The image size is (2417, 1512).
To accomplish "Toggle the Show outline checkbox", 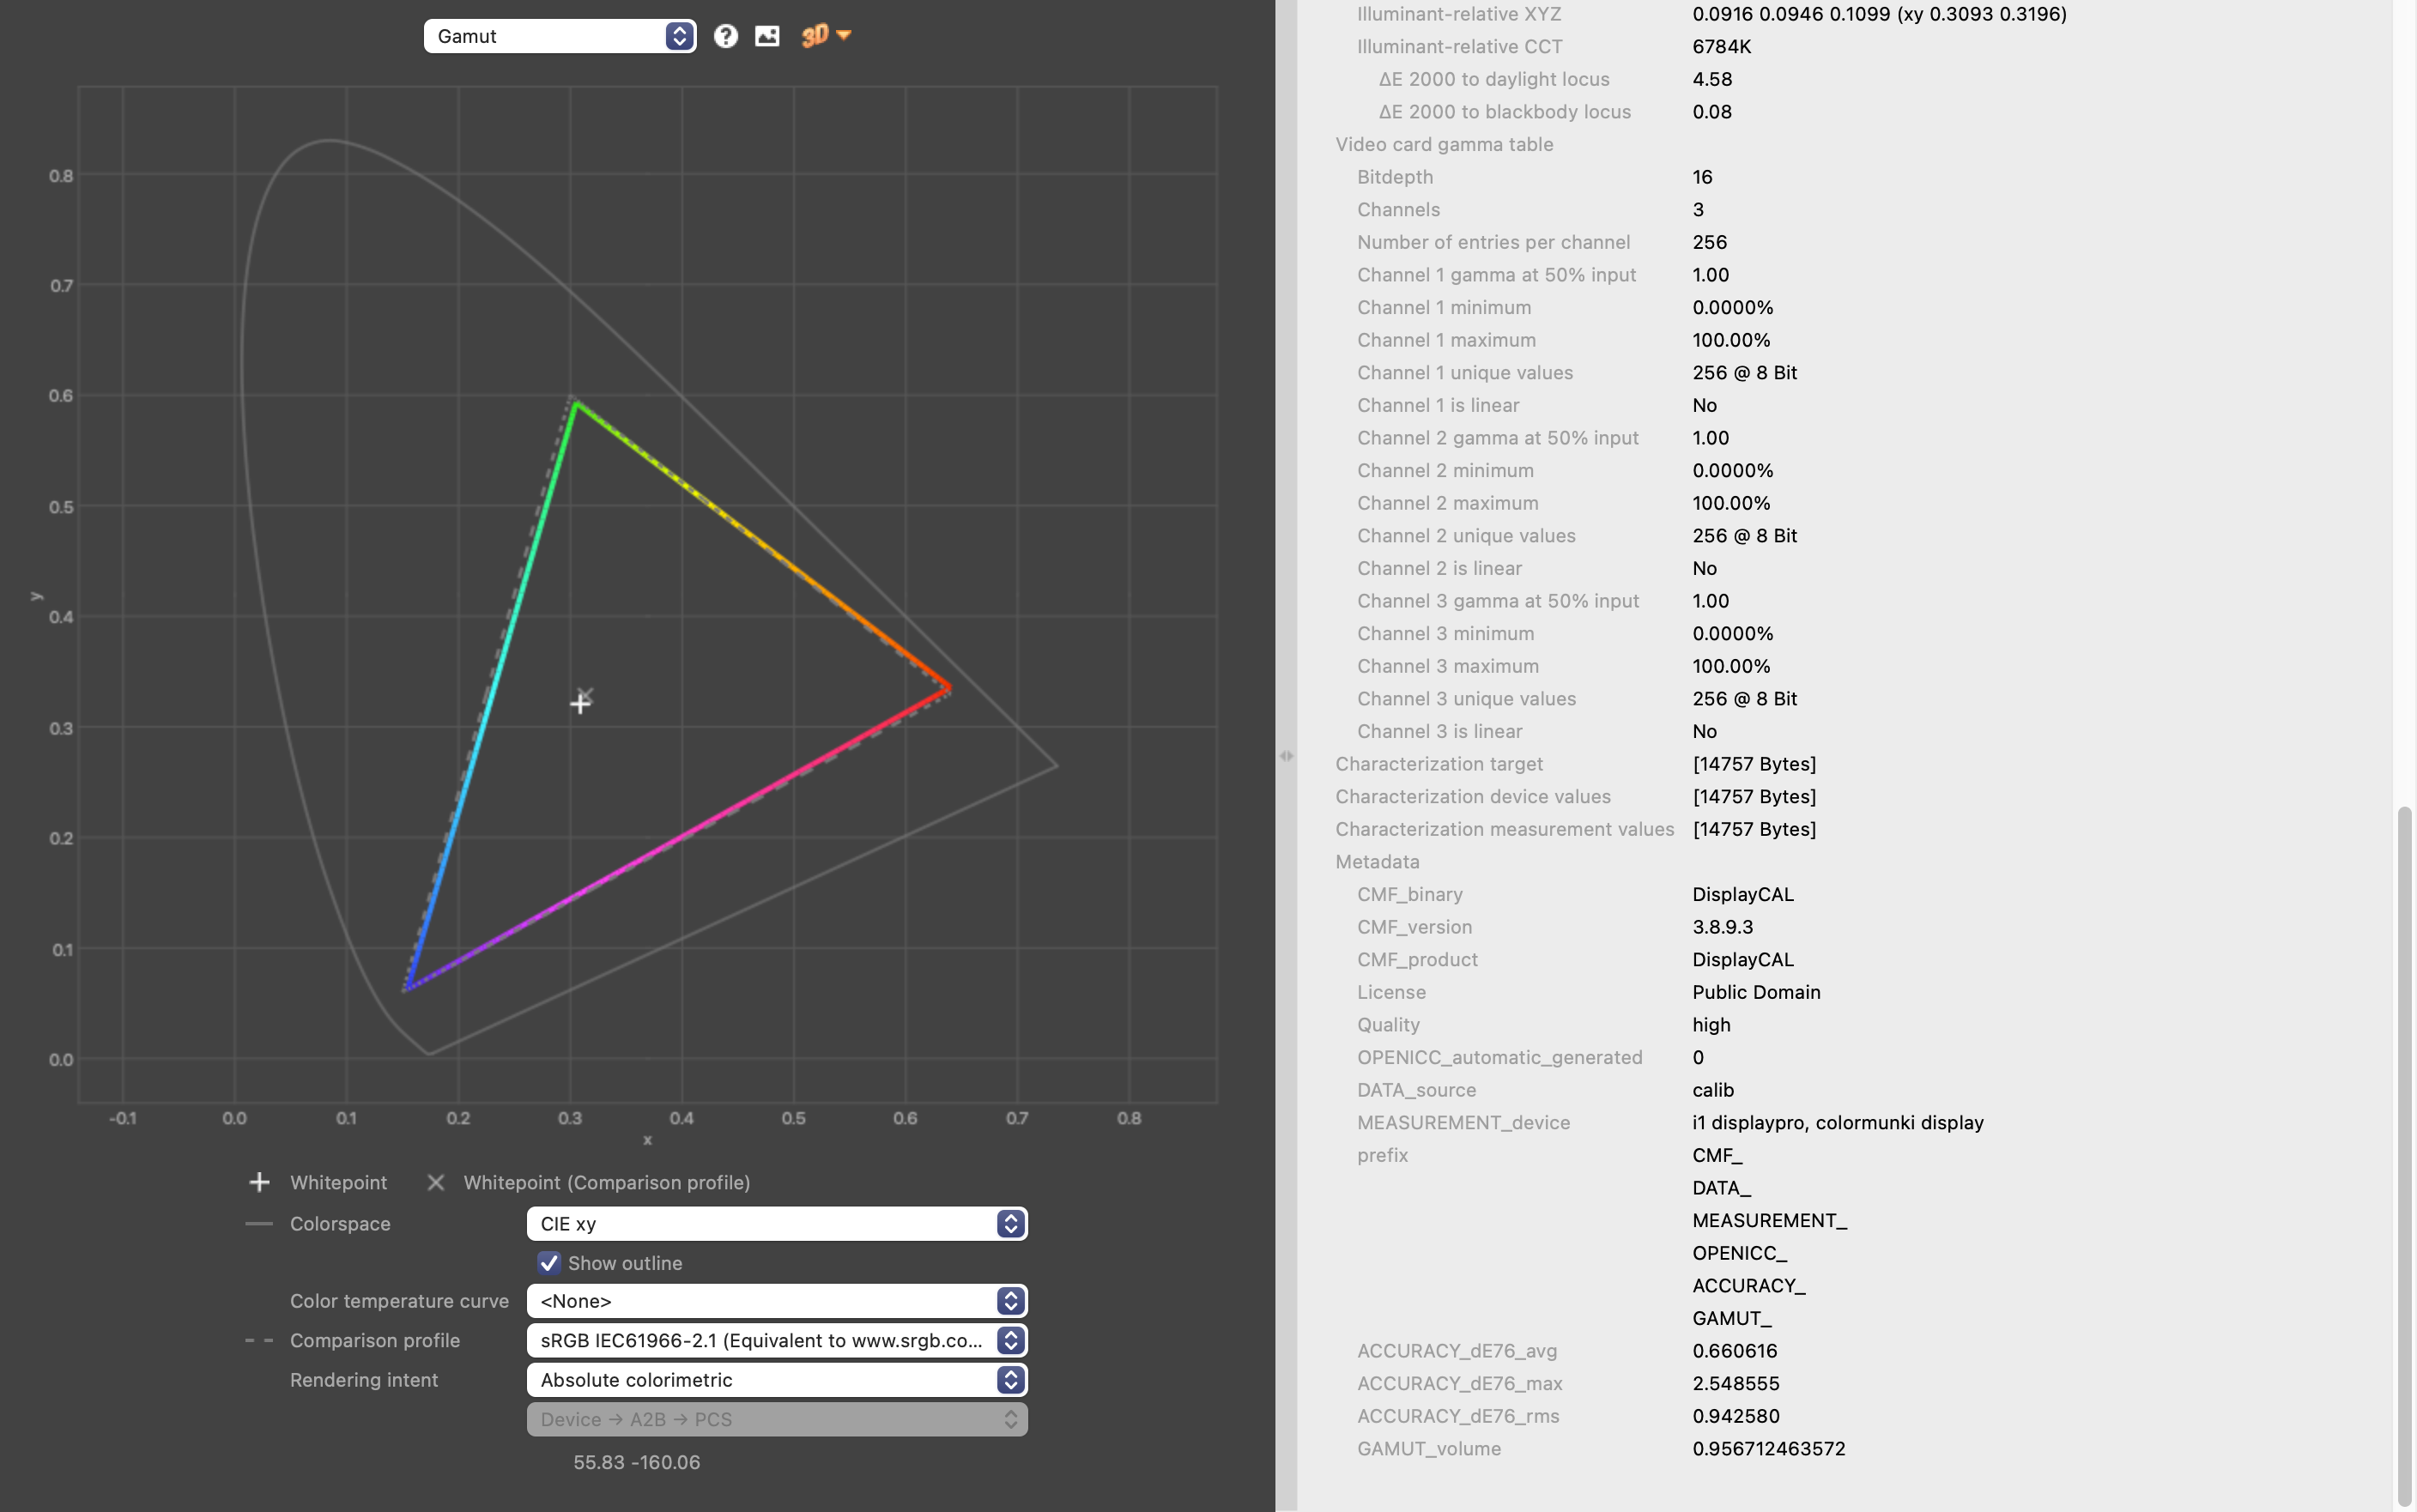I will click(x=549, y=1263).
